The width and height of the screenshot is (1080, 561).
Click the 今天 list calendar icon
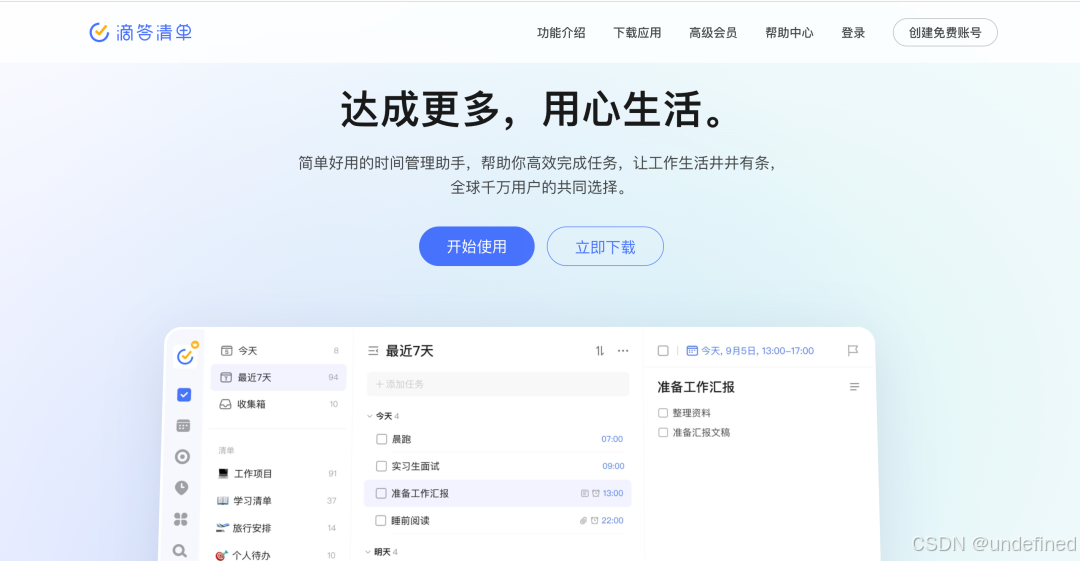point(227,351)
